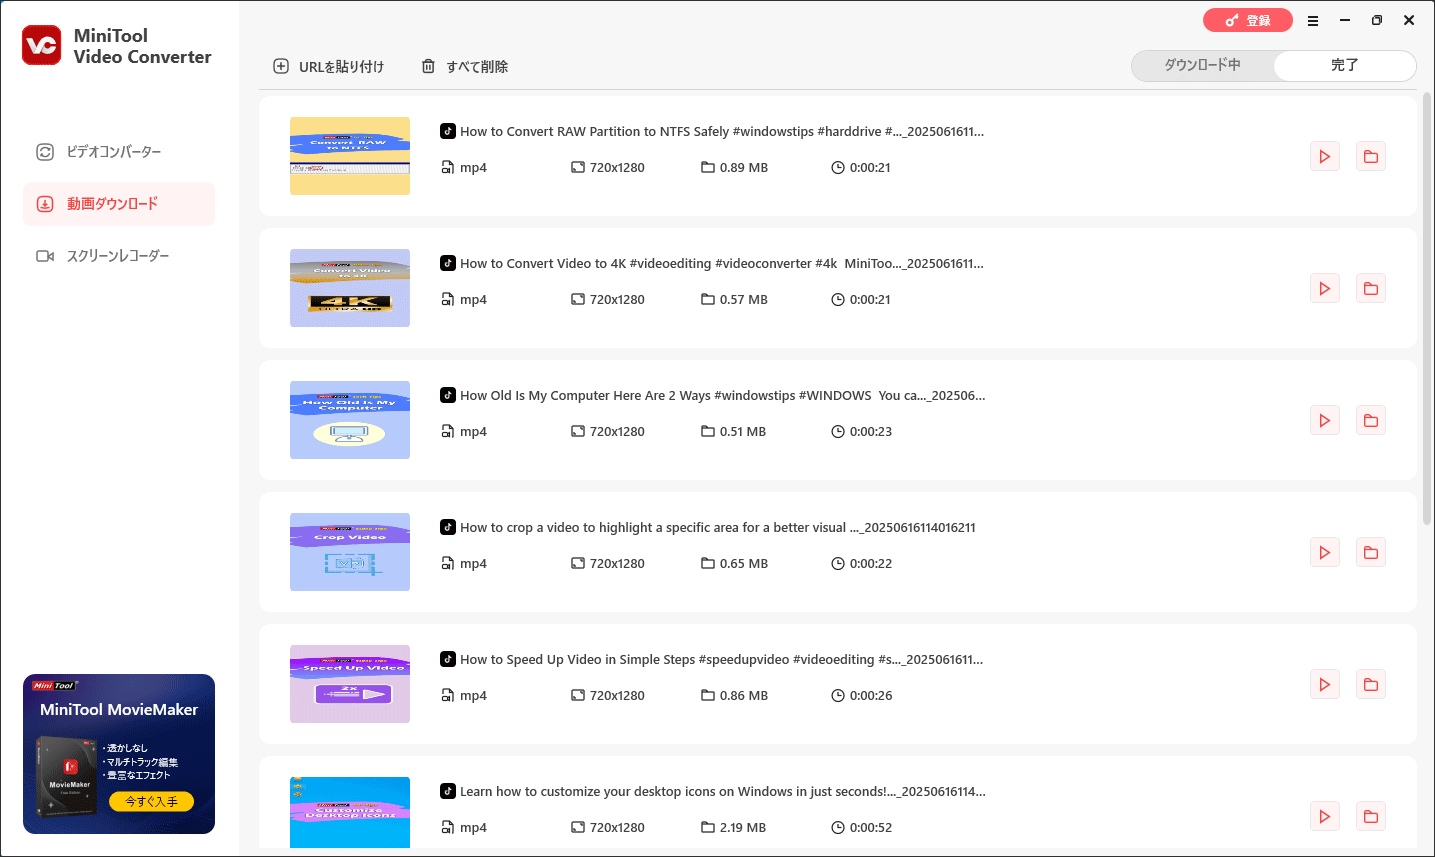The image size is (1435, 857).
Task: Play the crop a video download
Action: pyautogui.click(x=1325, y=553)
